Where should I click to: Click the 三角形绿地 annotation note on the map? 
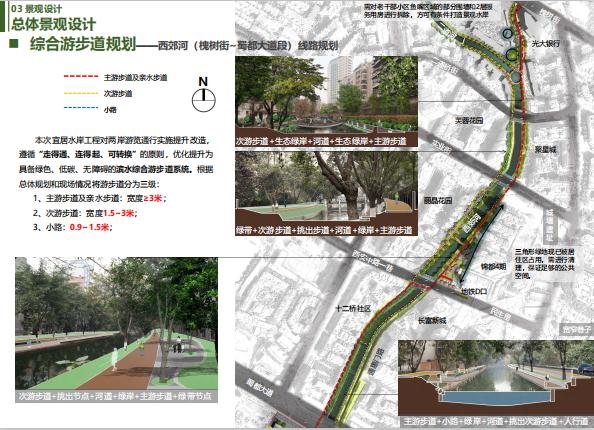[544, 264]
